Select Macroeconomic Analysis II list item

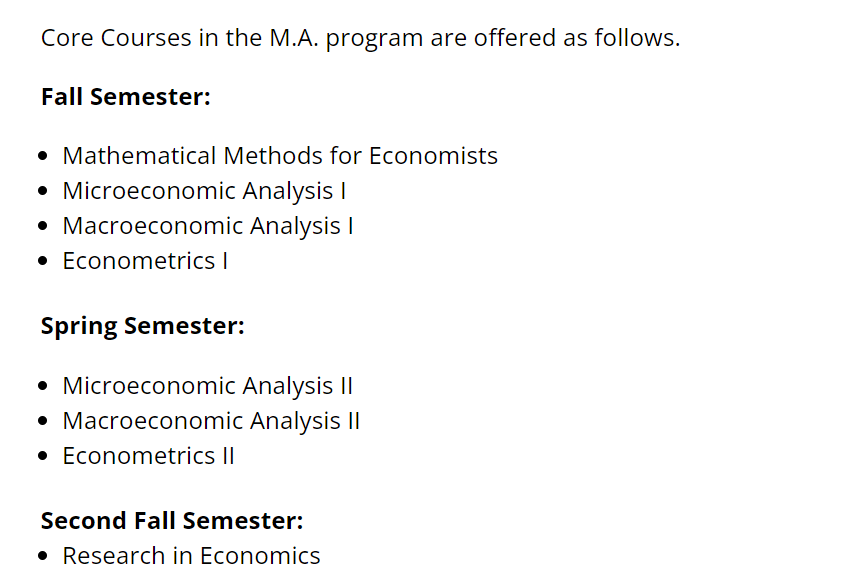[211, 421]
